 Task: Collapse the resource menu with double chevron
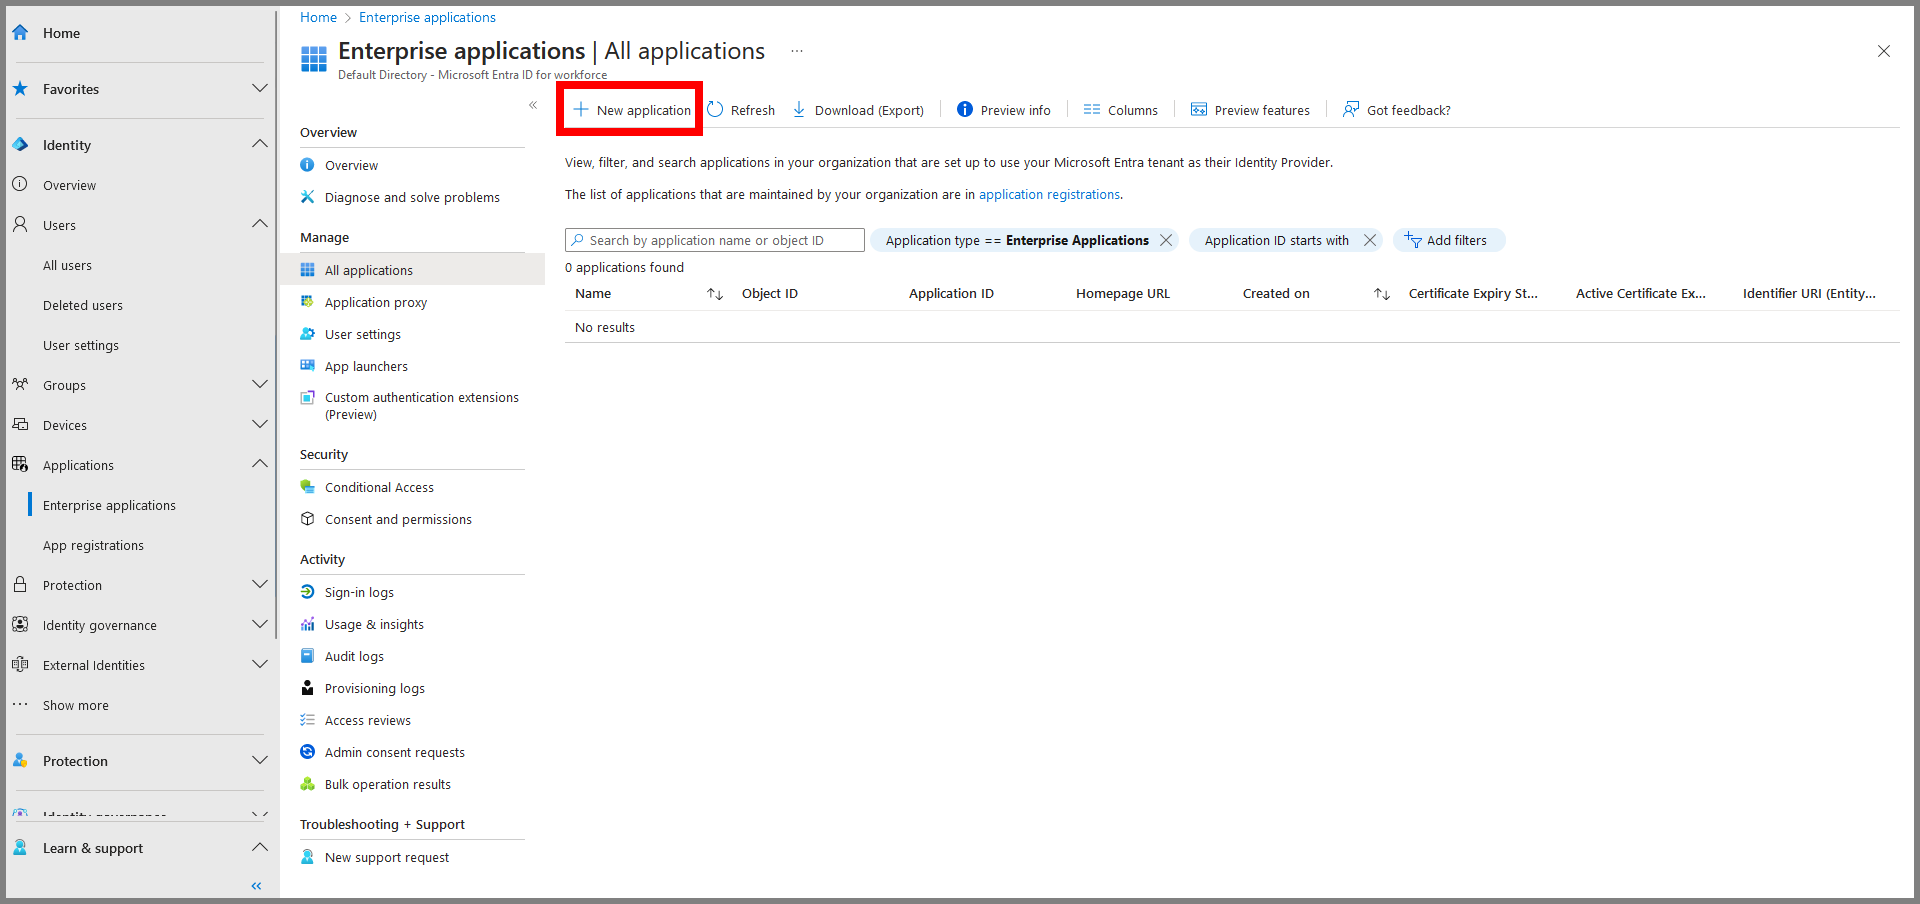(x=533, y=105)
